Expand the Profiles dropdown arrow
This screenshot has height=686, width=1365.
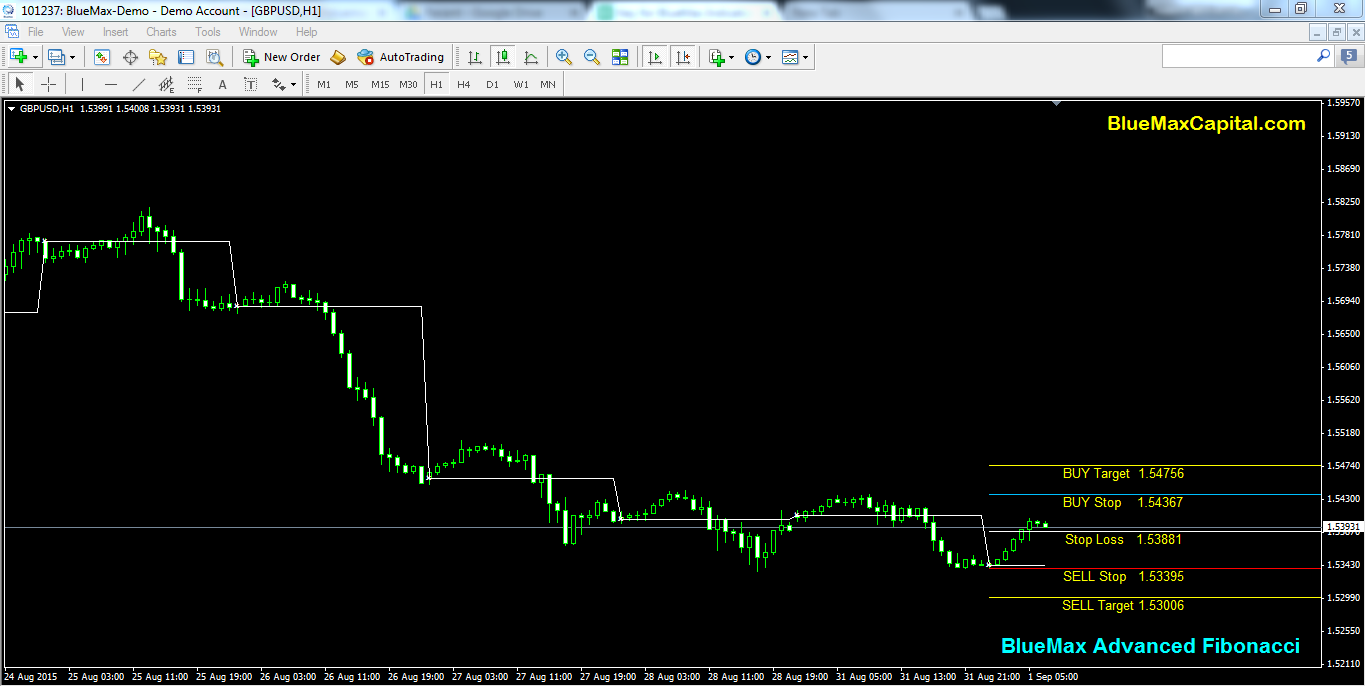coord(72,57)
